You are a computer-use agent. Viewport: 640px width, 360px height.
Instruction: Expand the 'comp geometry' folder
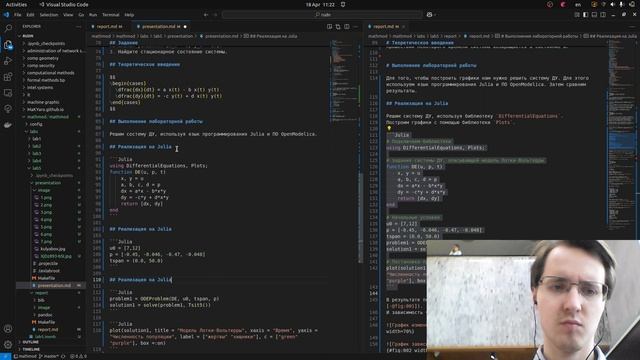[x=42, y=58]
